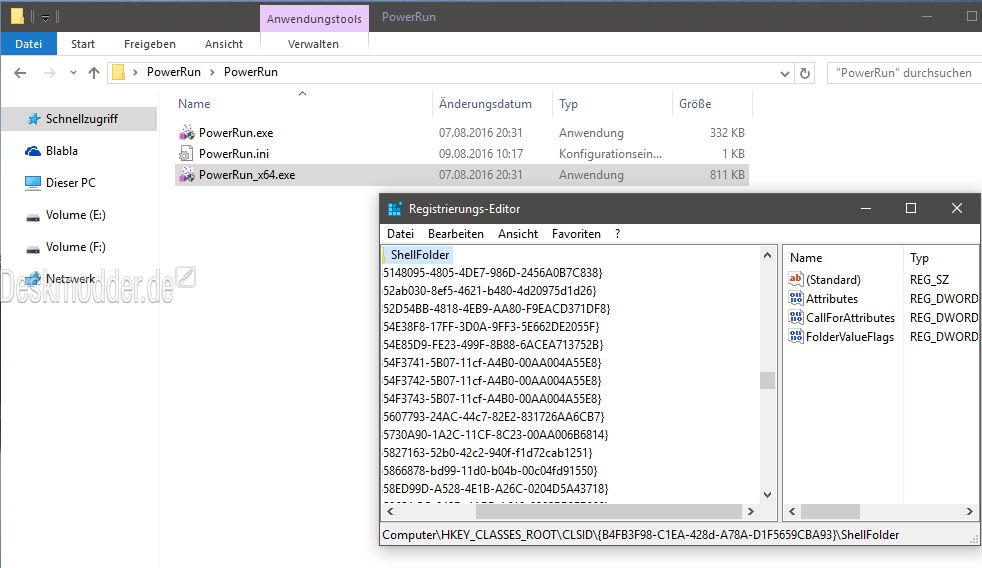Go back with the Explorer back arrow

(20, 73)
